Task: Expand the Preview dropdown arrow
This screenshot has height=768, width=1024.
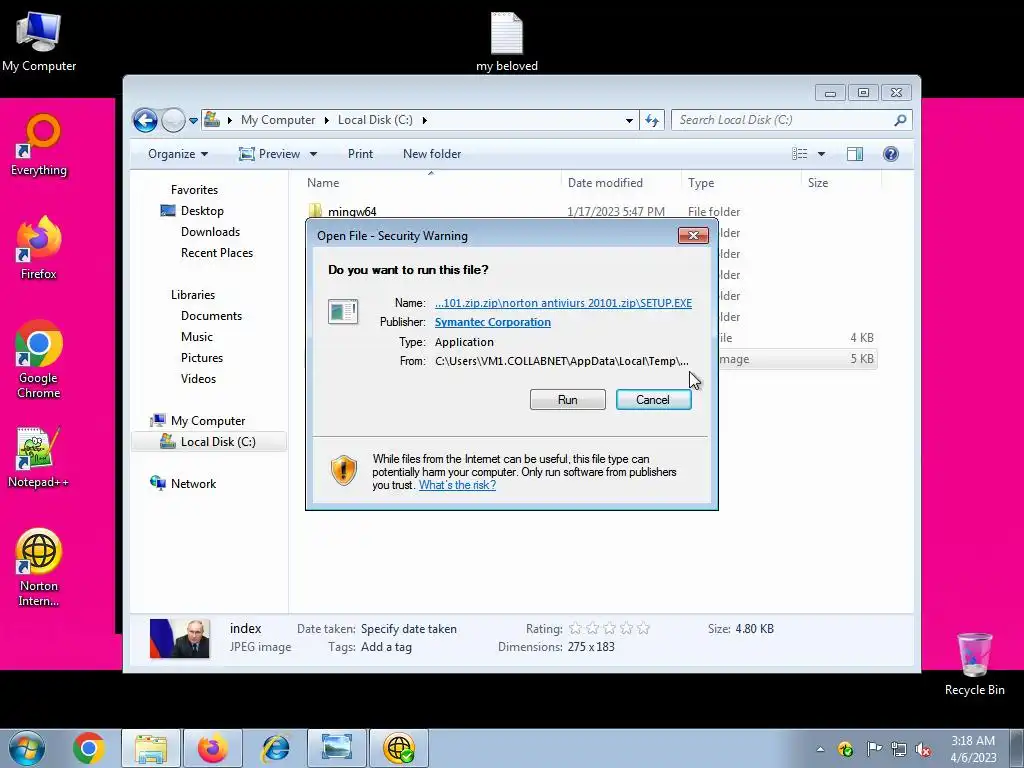Action: (313, 154)
